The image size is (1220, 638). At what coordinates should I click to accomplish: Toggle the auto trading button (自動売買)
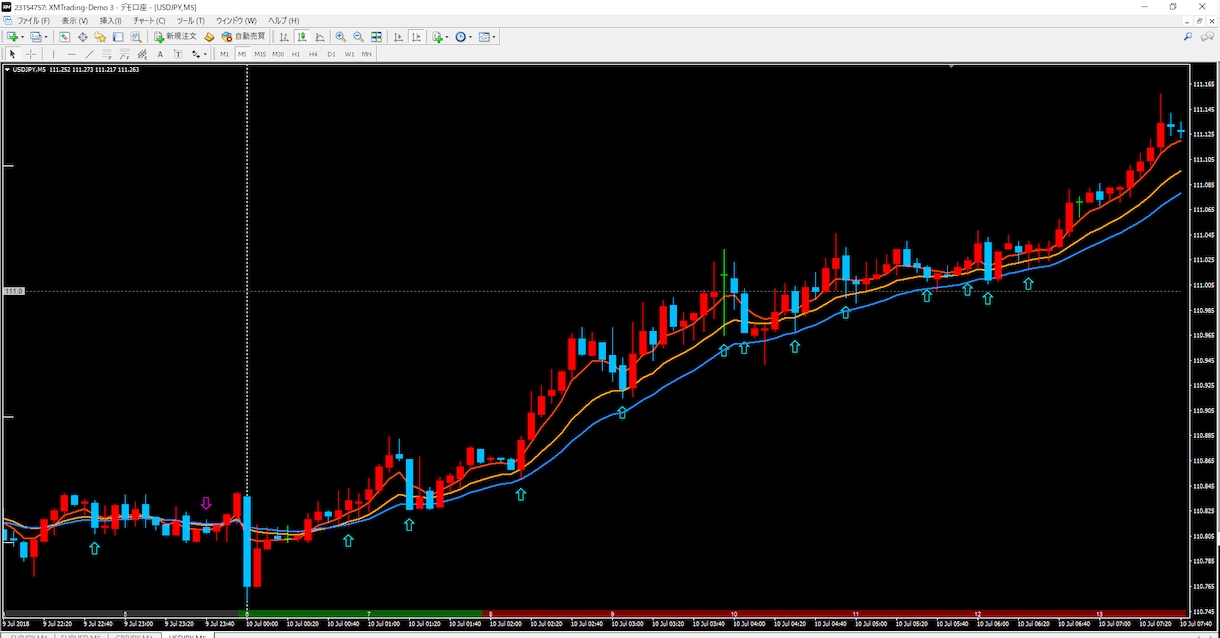244,37
